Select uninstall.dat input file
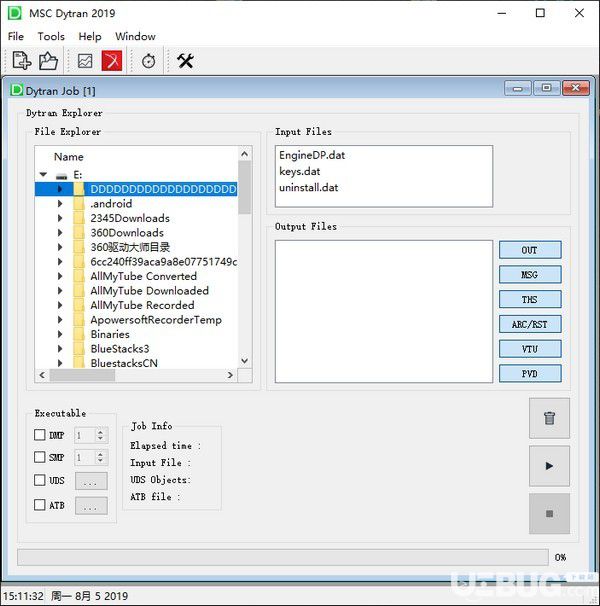Viewport: 600px width, 606px height. 309,187
